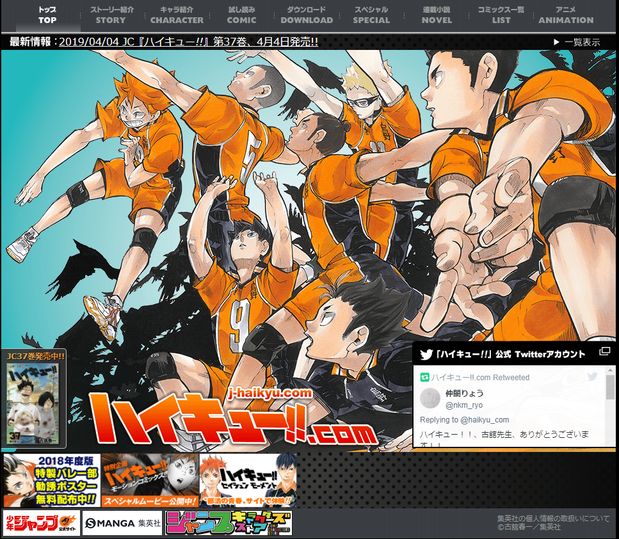The width and height of the screenshot is (619, 539).
Task: Click the 最新情報 label
Action: pos(31,41)
